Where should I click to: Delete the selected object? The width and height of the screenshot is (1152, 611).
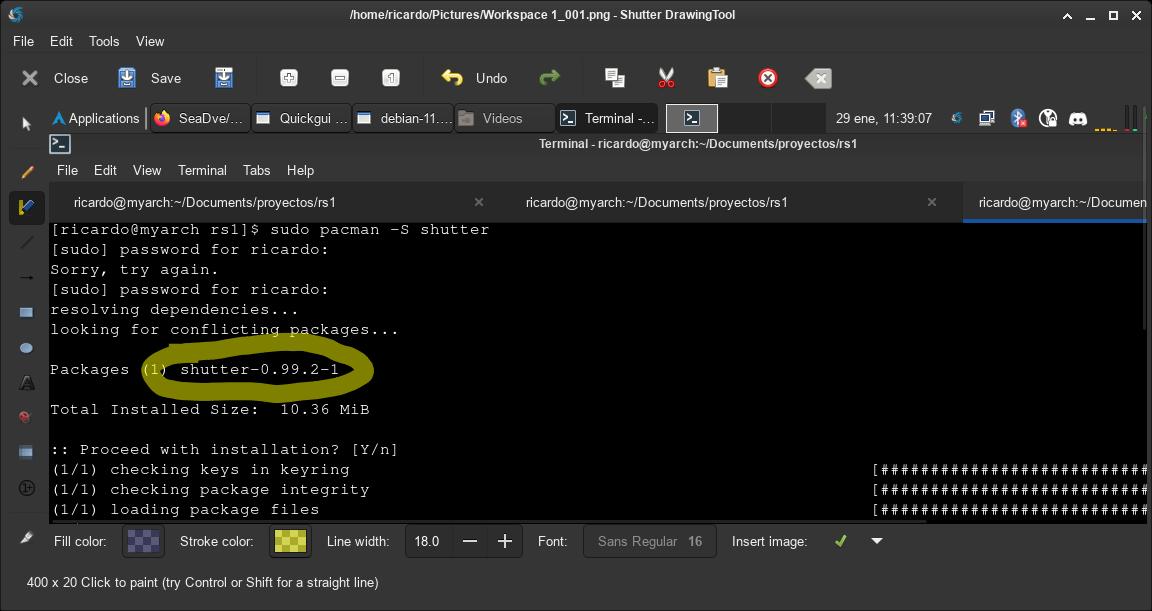coord(768,78)
